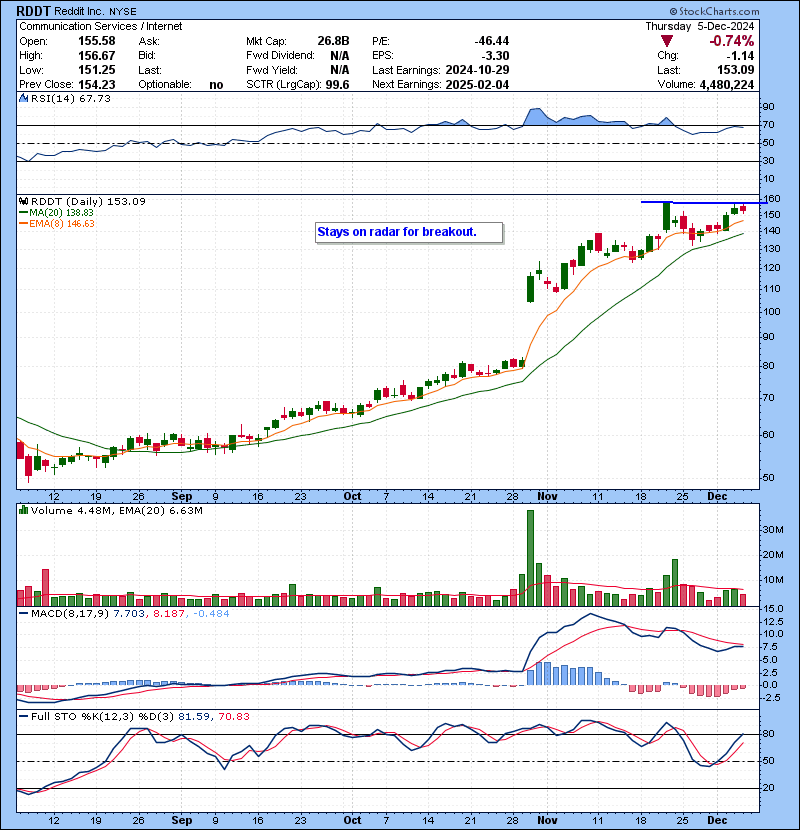Click the tallest green volume bar near Oct 29
800x830 pixels.
tap(531, 558)
